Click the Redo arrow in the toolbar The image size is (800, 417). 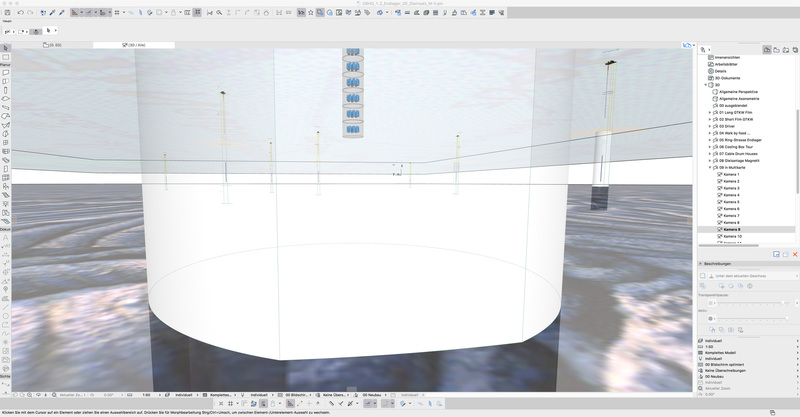coord(32,13)
